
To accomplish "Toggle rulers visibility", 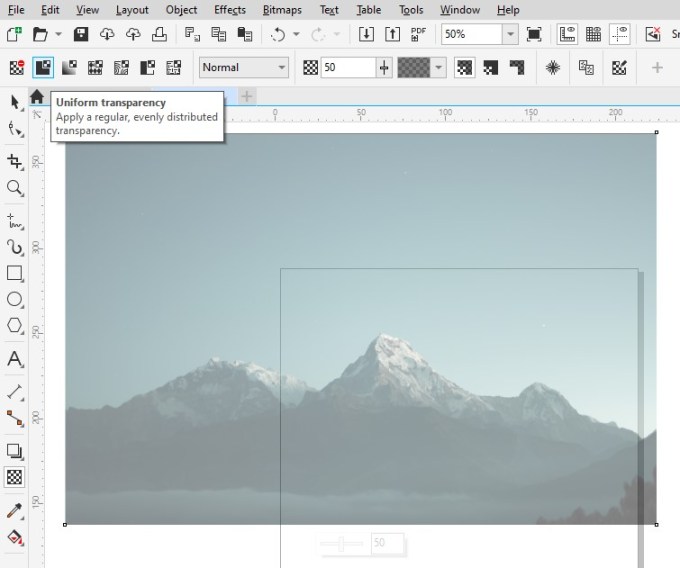I will click(567, 34).
